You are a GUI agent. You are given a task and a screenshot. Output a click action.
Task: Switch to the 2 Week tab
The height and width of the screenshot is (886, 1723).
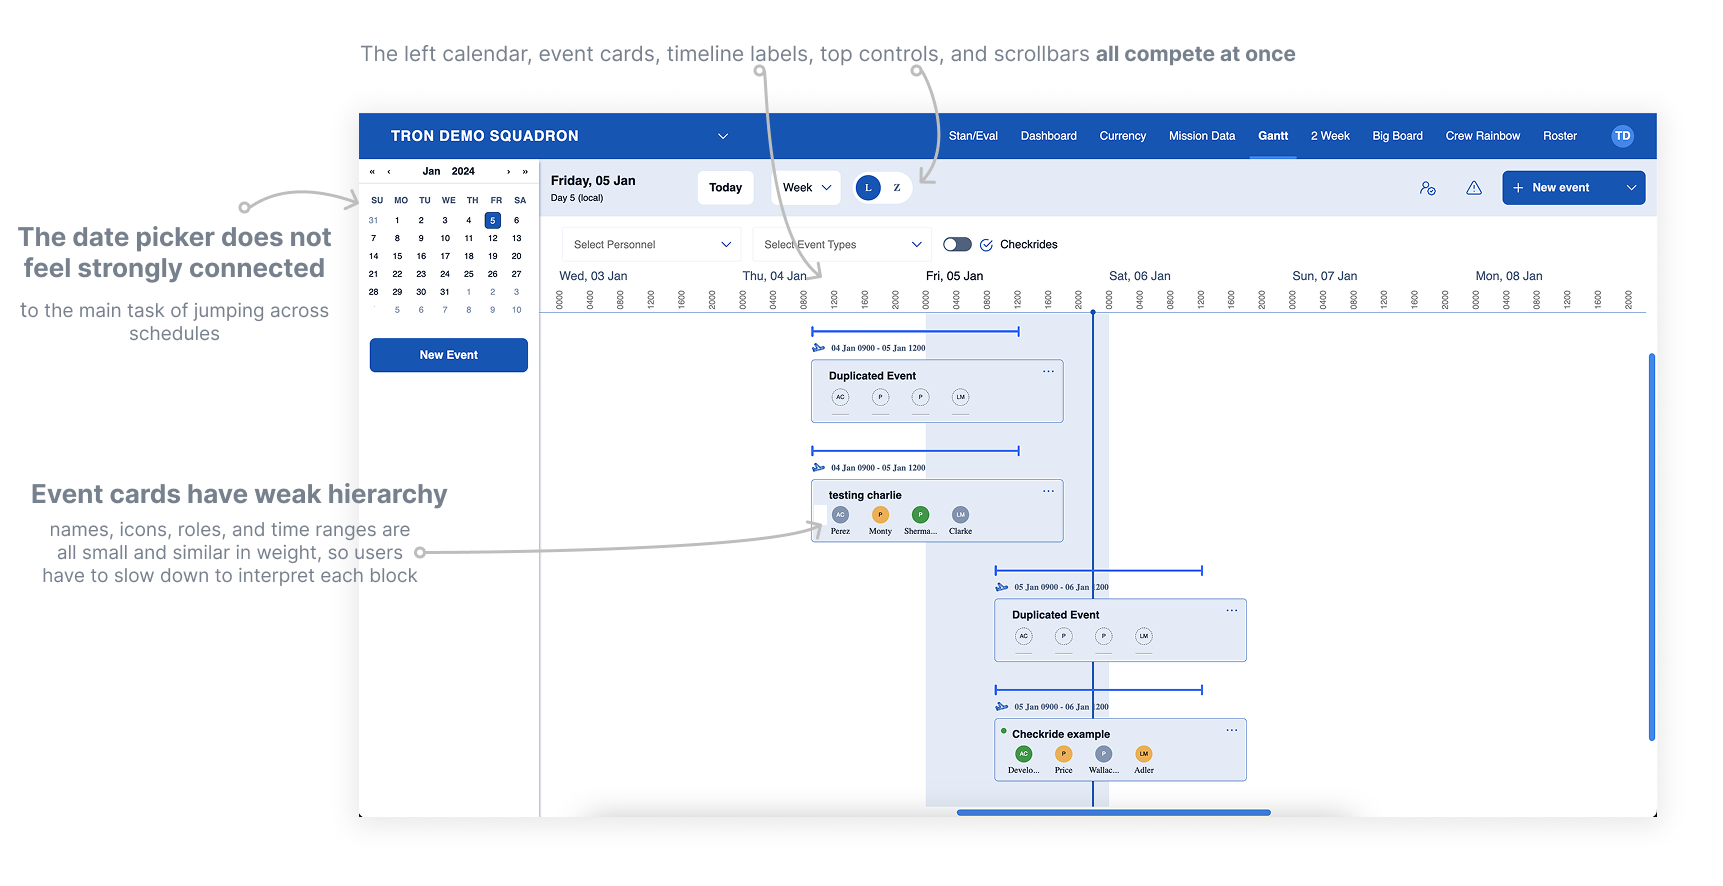[x=1330, y=136]
